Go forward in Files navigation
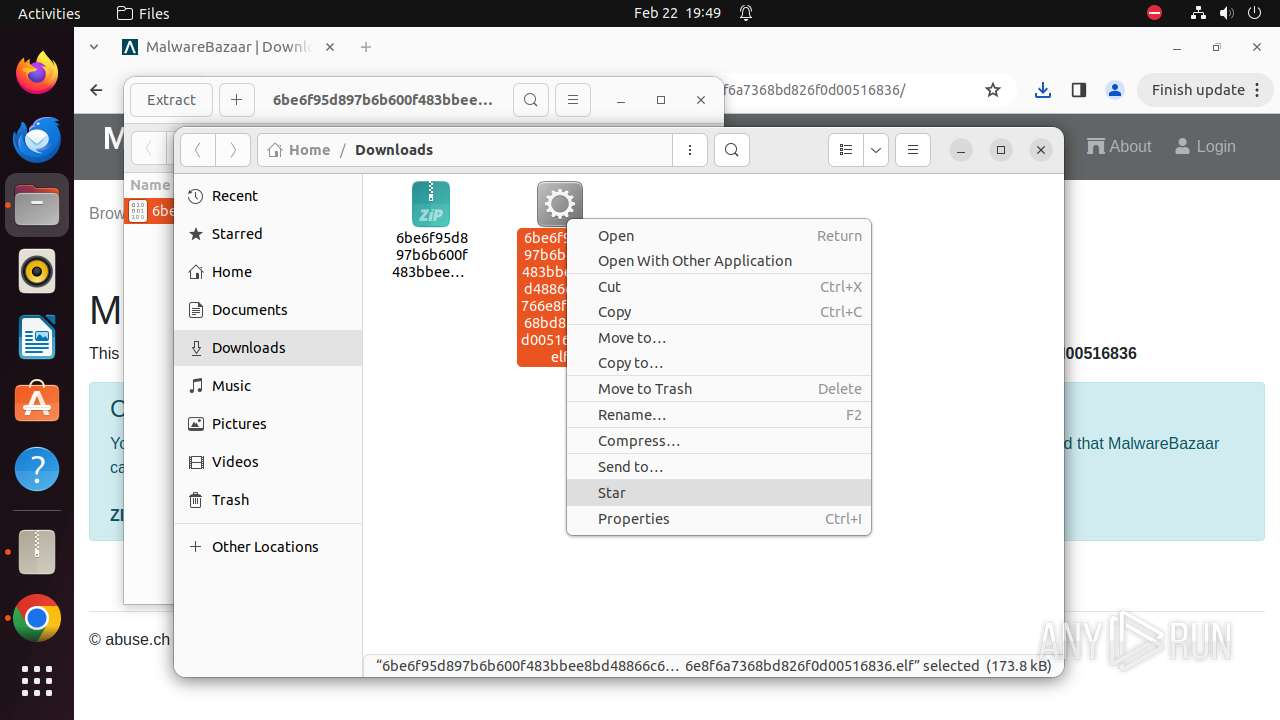The width and height of the screenshot is (1280, 720). pyautogui.click(x=233, y=150)
